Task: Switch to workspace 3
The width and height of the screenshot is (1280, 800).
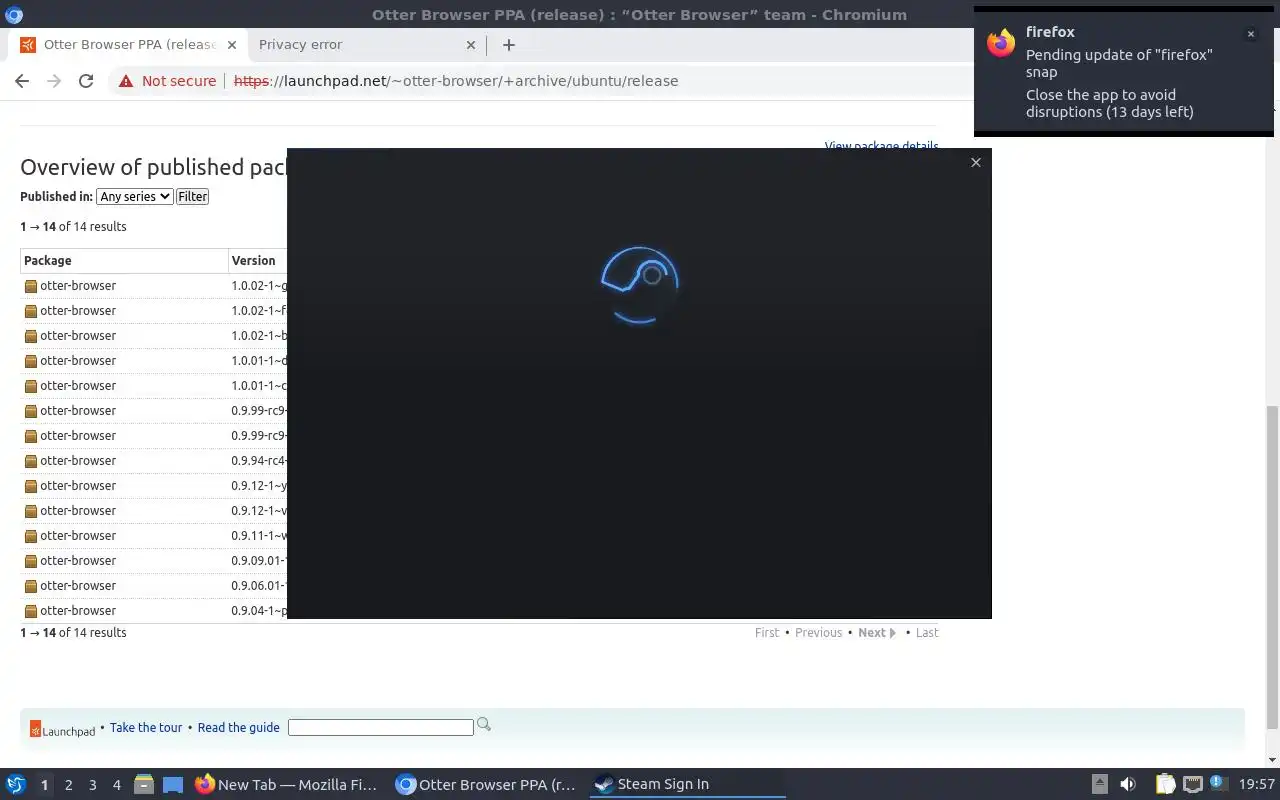Action: click(92, 785)
